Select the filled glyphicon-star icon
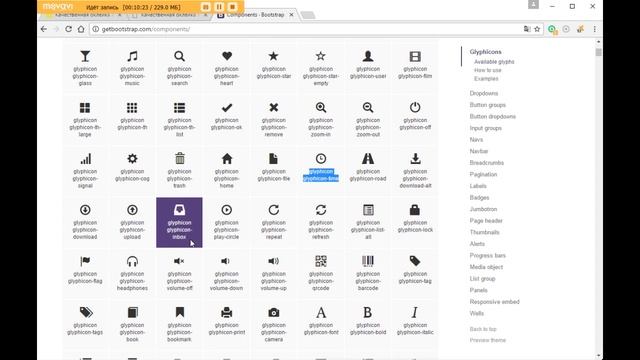This screenshot has width=640, height=360. tap(273, 56)
